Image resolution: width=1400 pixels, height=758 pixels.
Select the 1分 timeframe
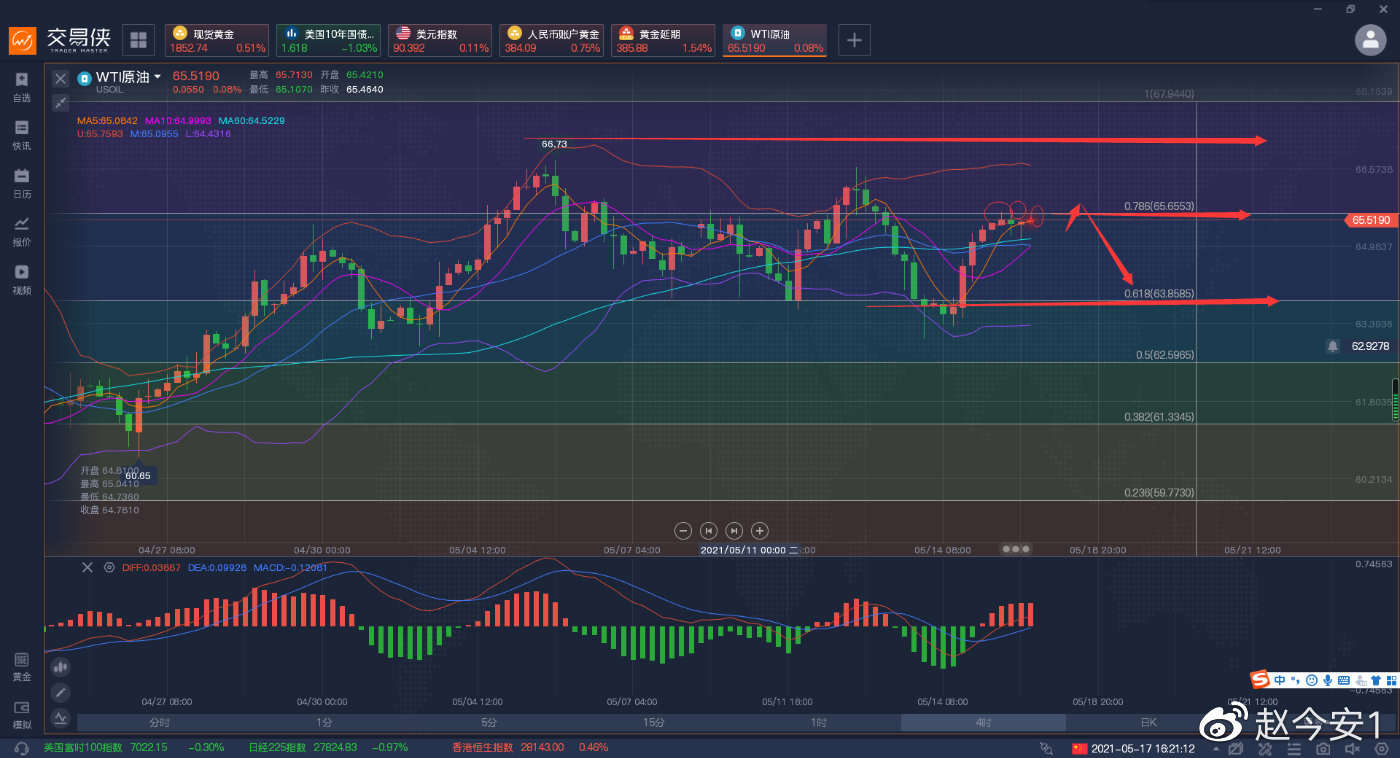click(x=324, y=723)
